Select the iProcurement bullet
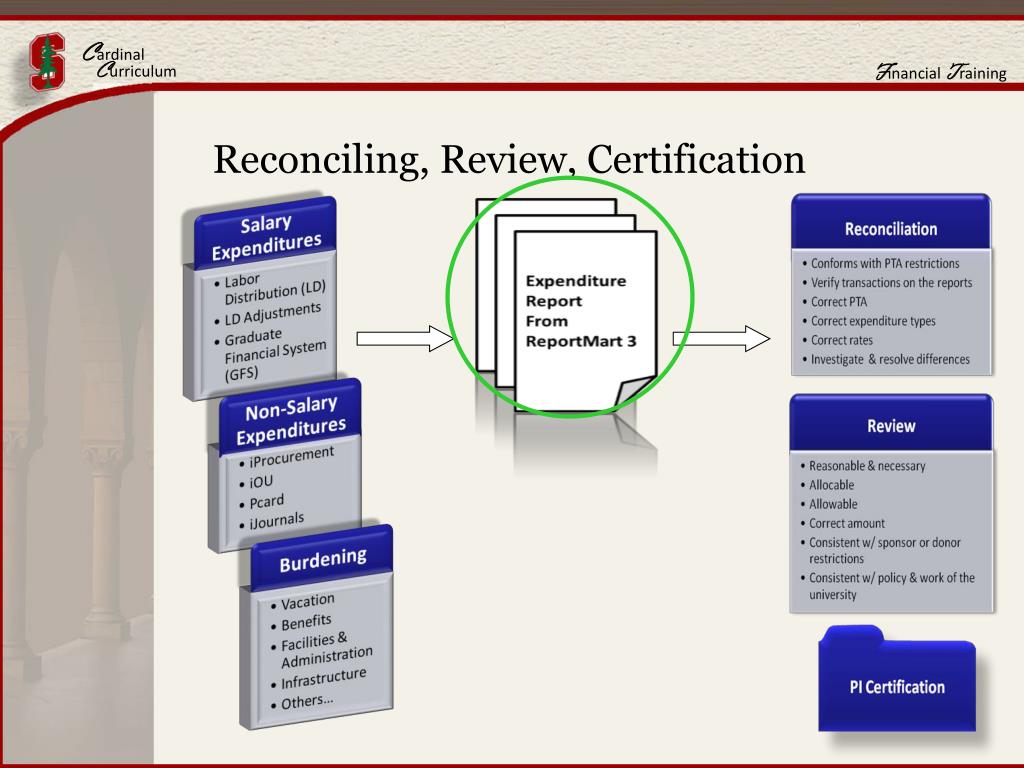Screen dimensions: 1024x768 coord(287,456)
